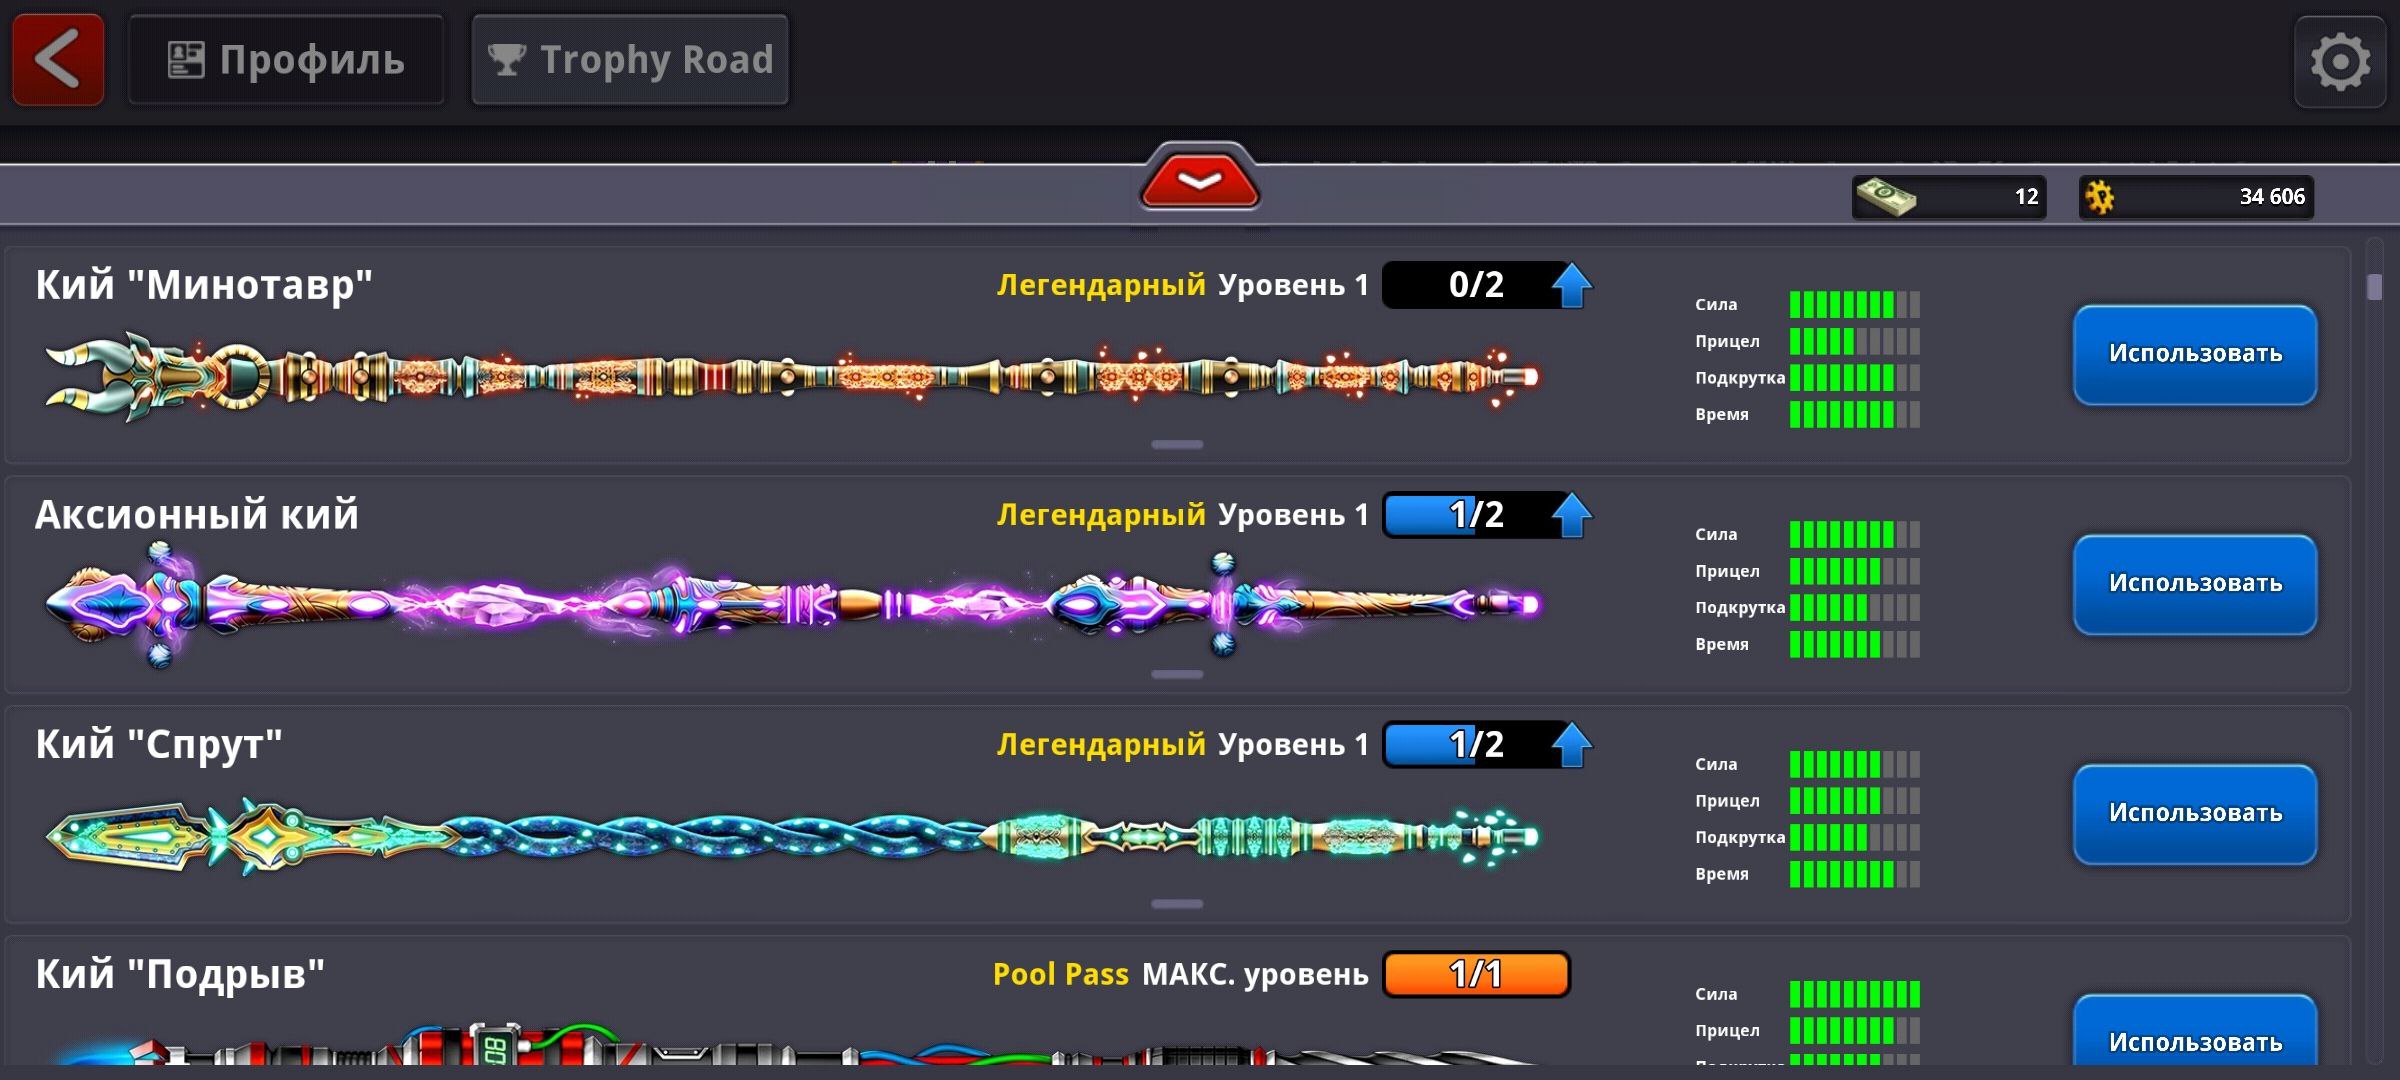Click 1/2 progress bar of Аксионный кий

(1476, 515)
